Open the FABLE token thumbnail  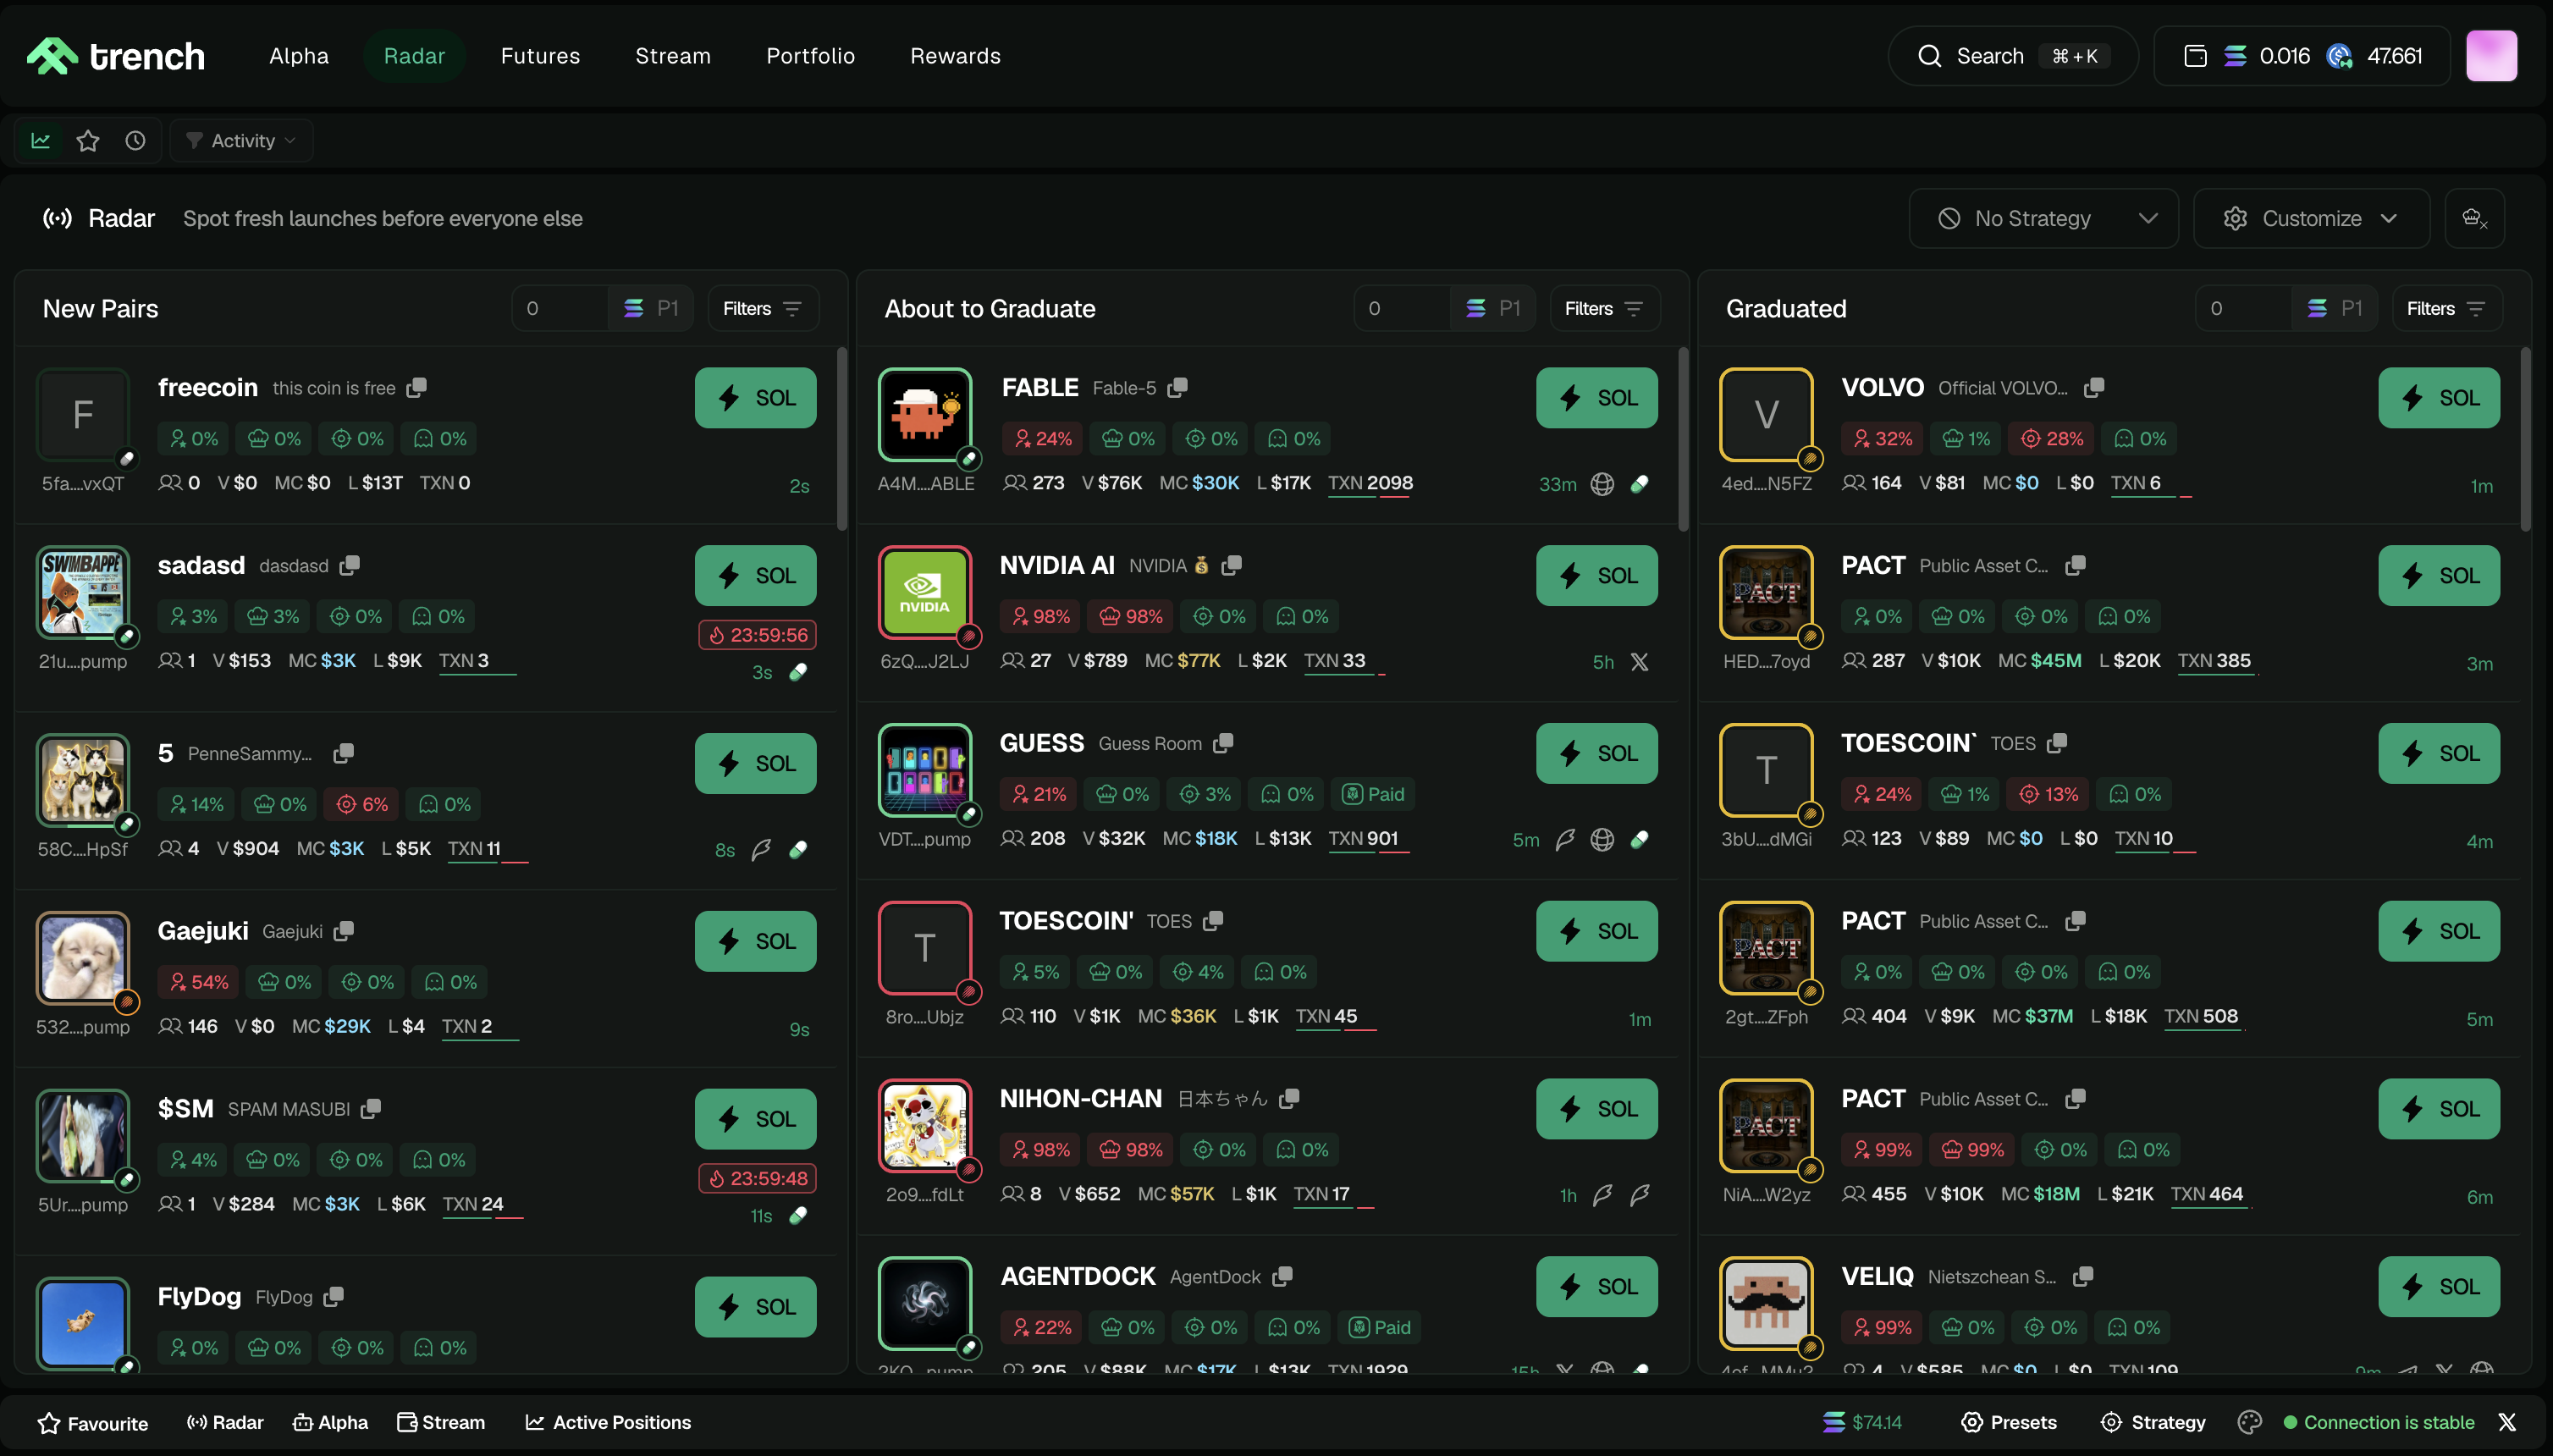click(x=925, y=414)
